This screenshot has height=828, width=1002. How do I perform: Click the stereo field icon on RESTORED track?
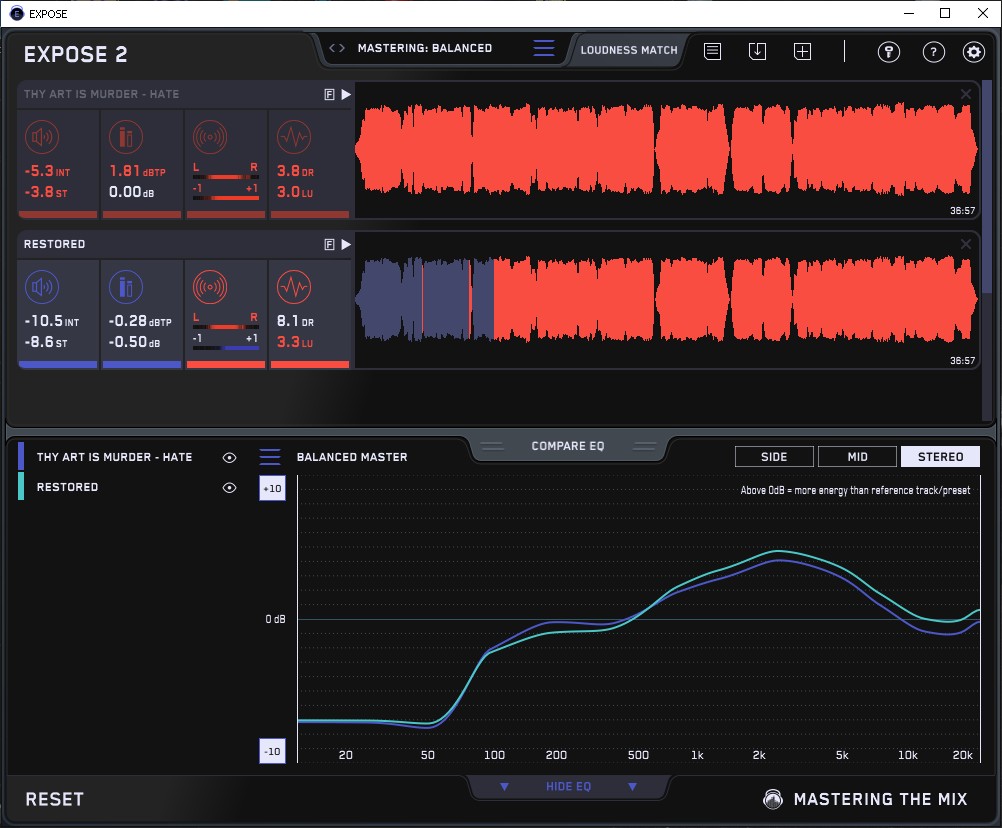(x=209, y=288)
